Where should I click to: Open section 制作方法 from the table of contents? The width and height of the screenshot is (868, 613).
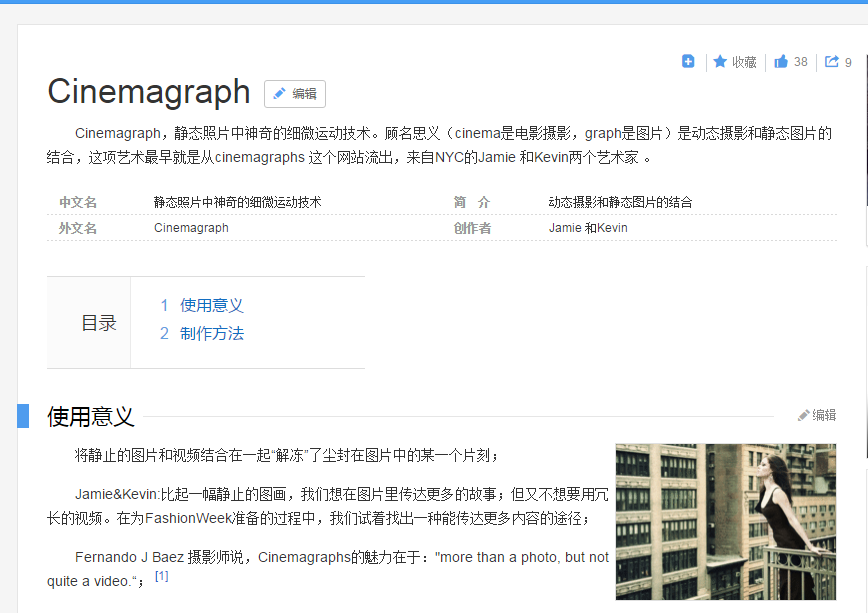(213, 333)
